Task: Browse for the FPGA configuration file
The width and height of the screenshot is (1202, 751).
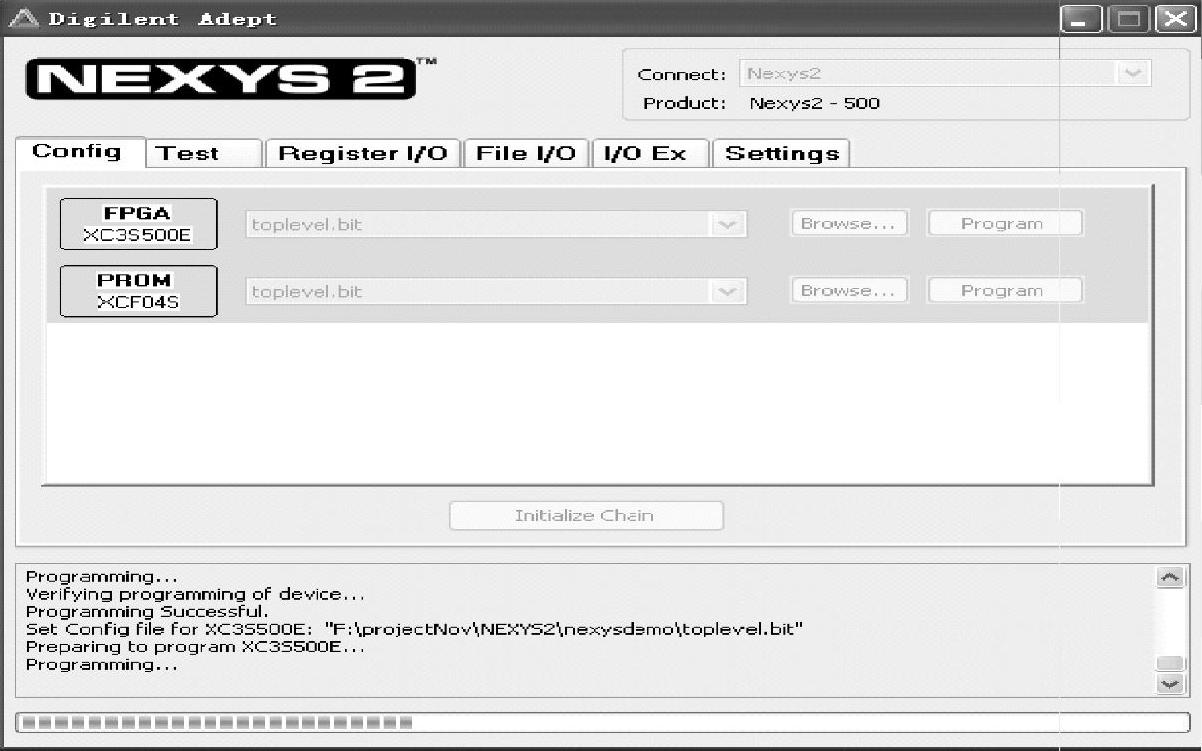Action: click(x=848, y=223)
